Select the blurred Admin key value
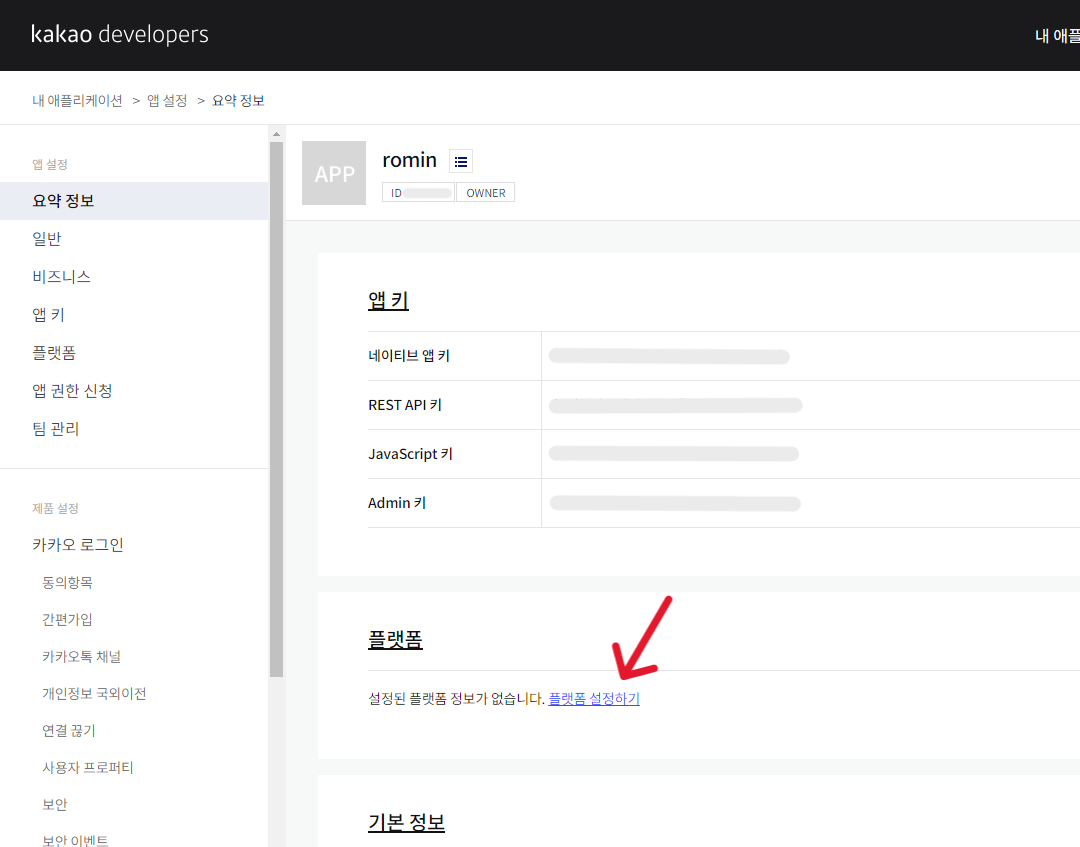Viewport: 1080px width, 847px height. tap(675, 503)
